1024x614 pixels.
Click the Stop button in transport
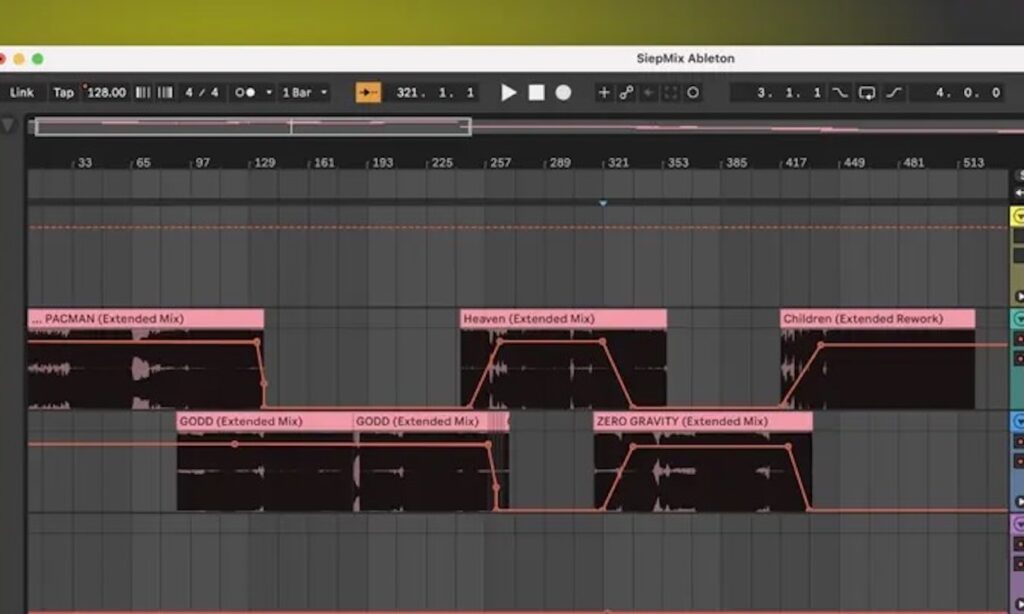click(x=536, y=93)
